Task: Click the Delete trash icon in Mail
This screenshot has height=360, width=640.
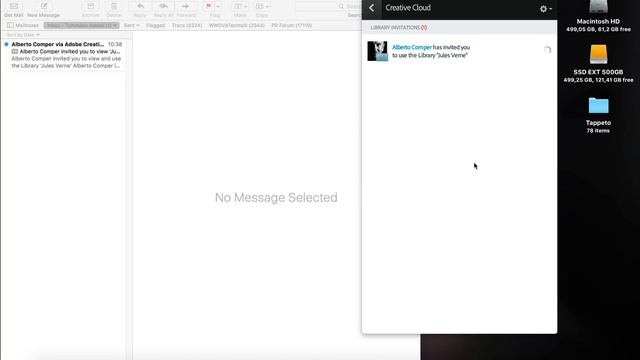Action: click(113, 6)
